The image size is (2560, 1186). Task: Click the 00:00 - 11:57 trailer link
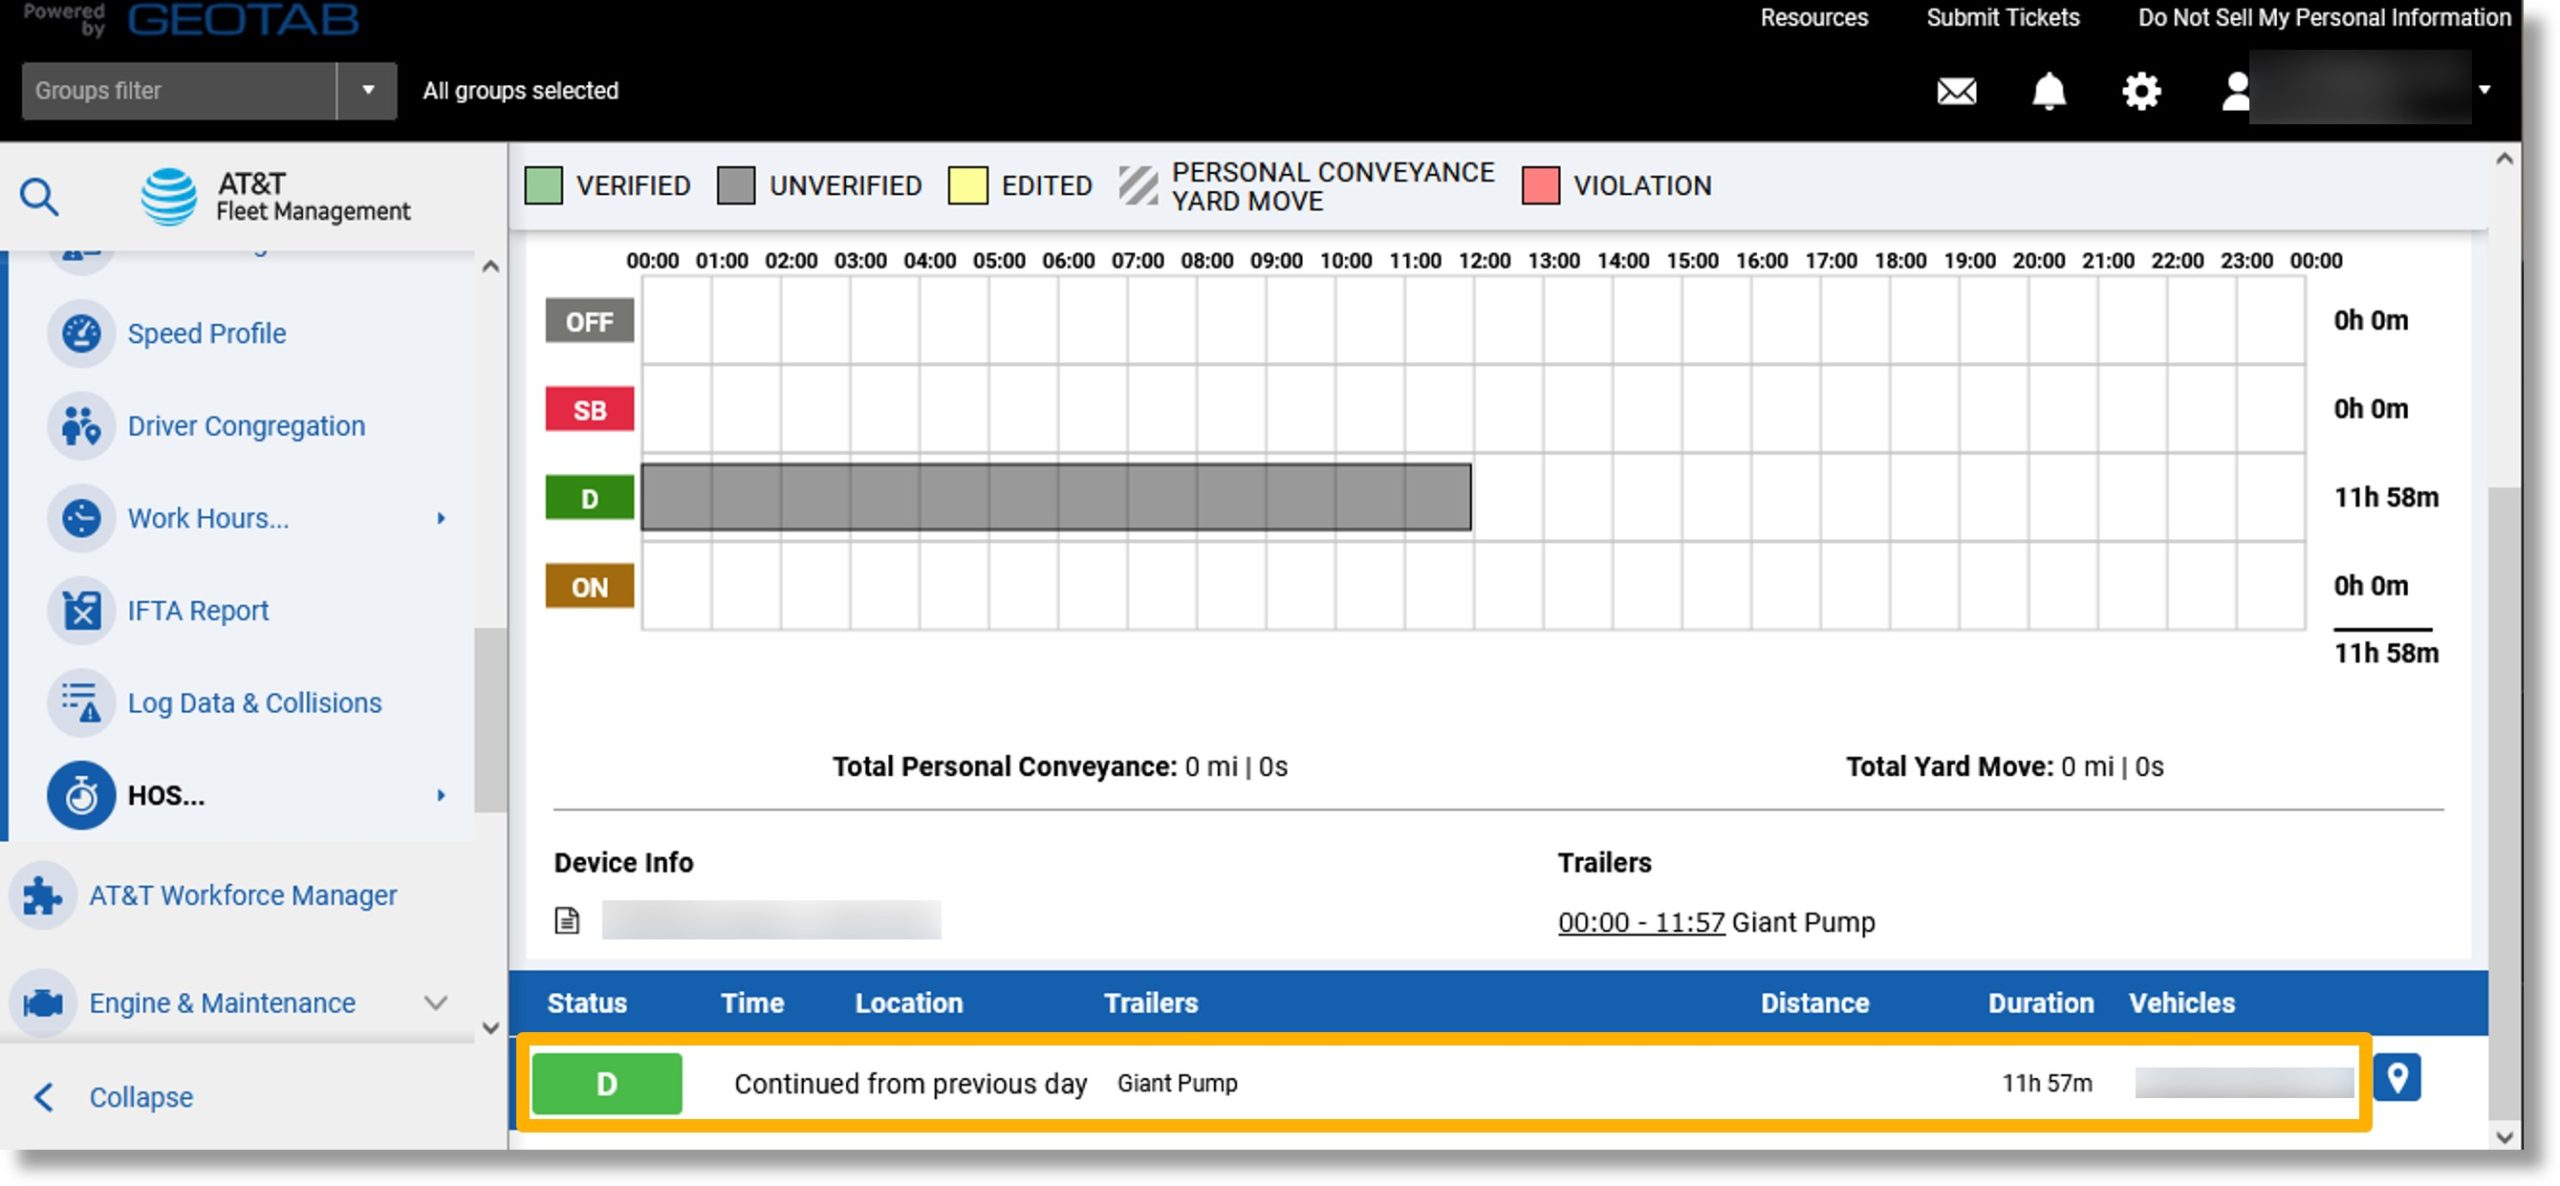coord(1641,922)
